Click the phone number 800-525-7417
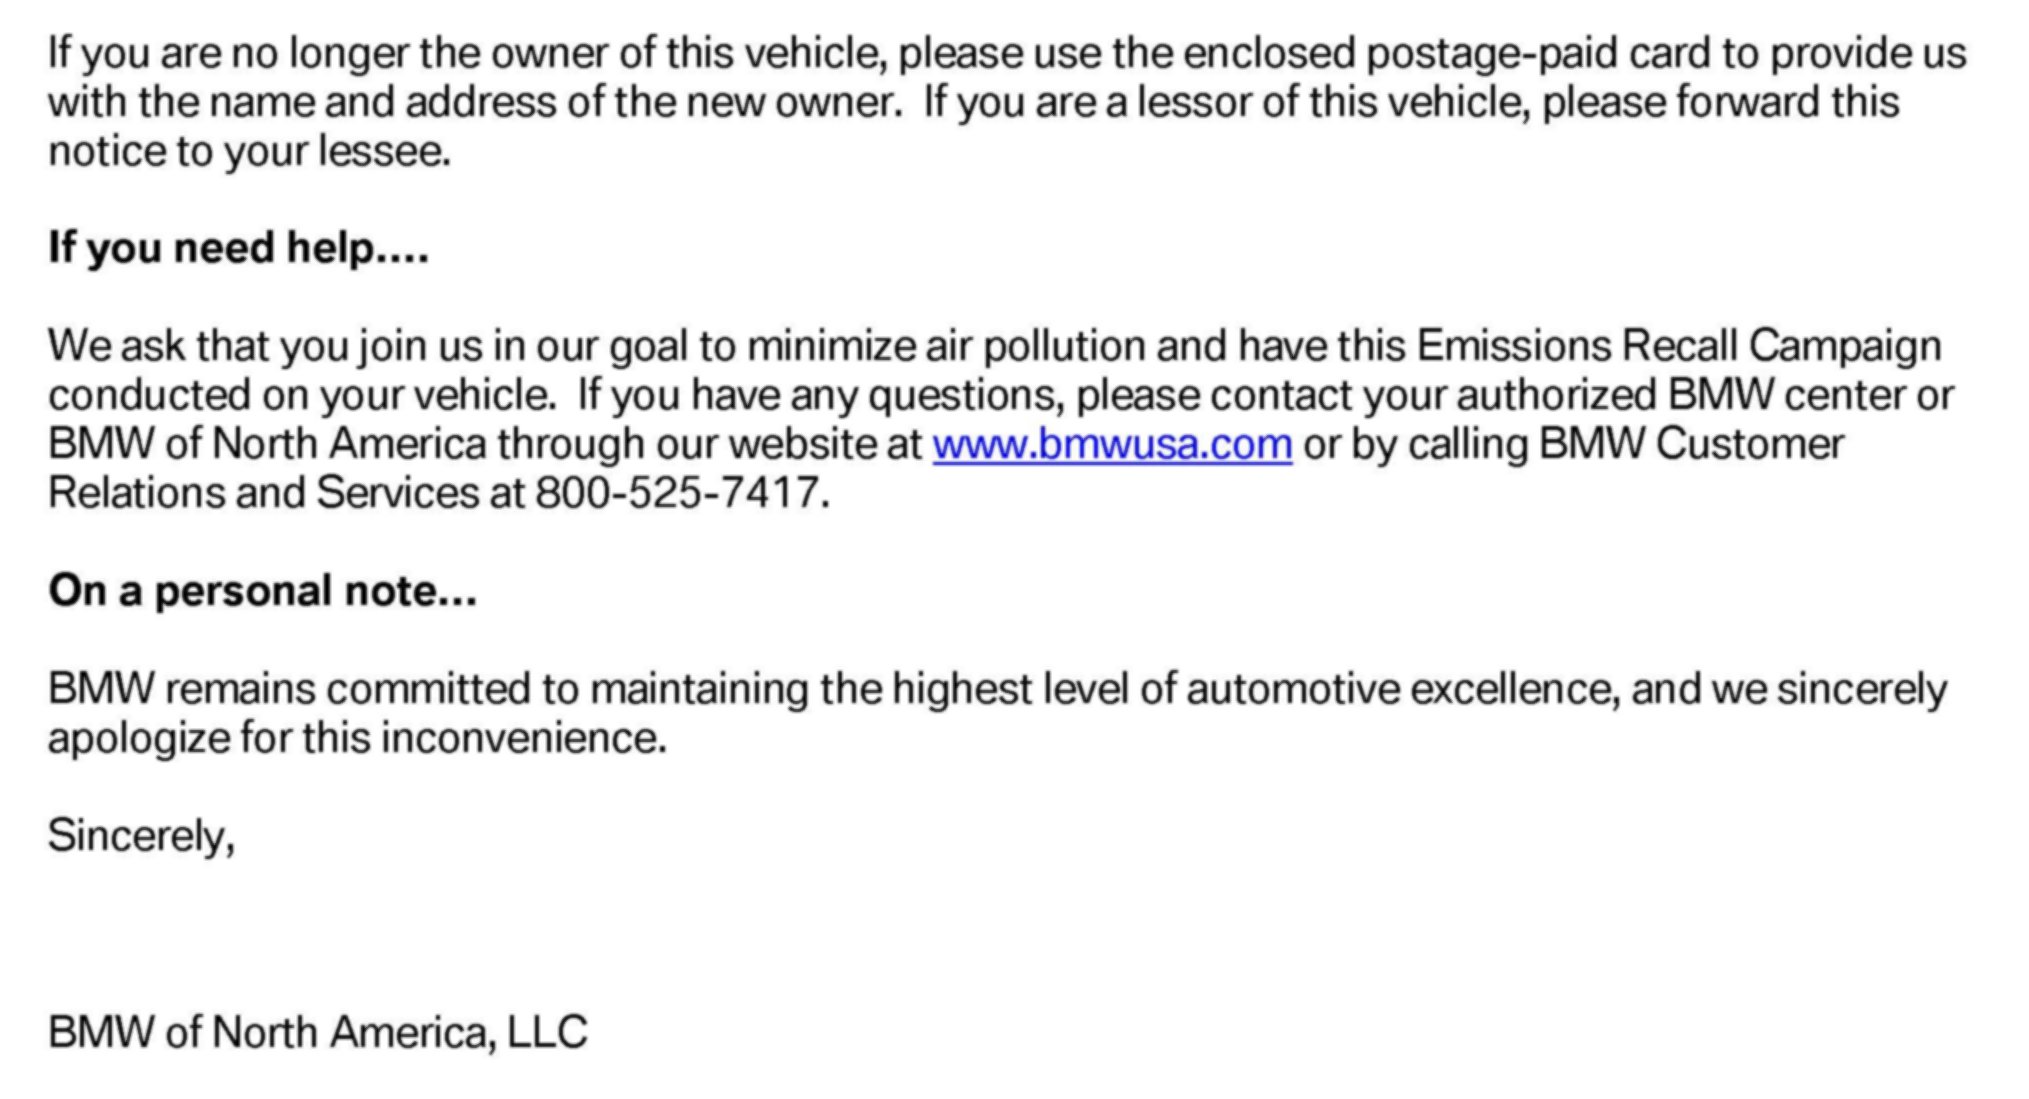The height and width of the screenshot is (1099, 2029). (x=677, y=493)
